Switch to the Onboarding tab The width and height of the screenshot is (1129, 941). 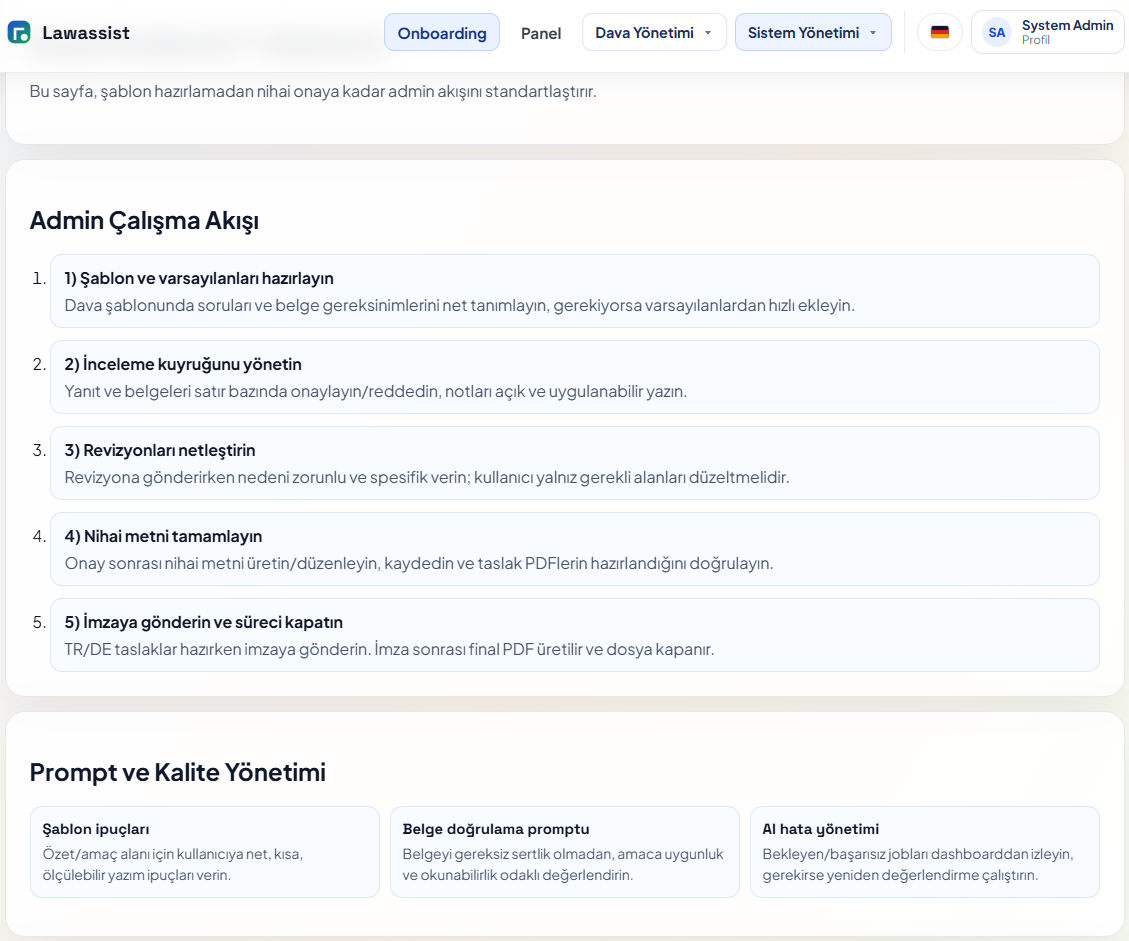(x=442, y=33)
